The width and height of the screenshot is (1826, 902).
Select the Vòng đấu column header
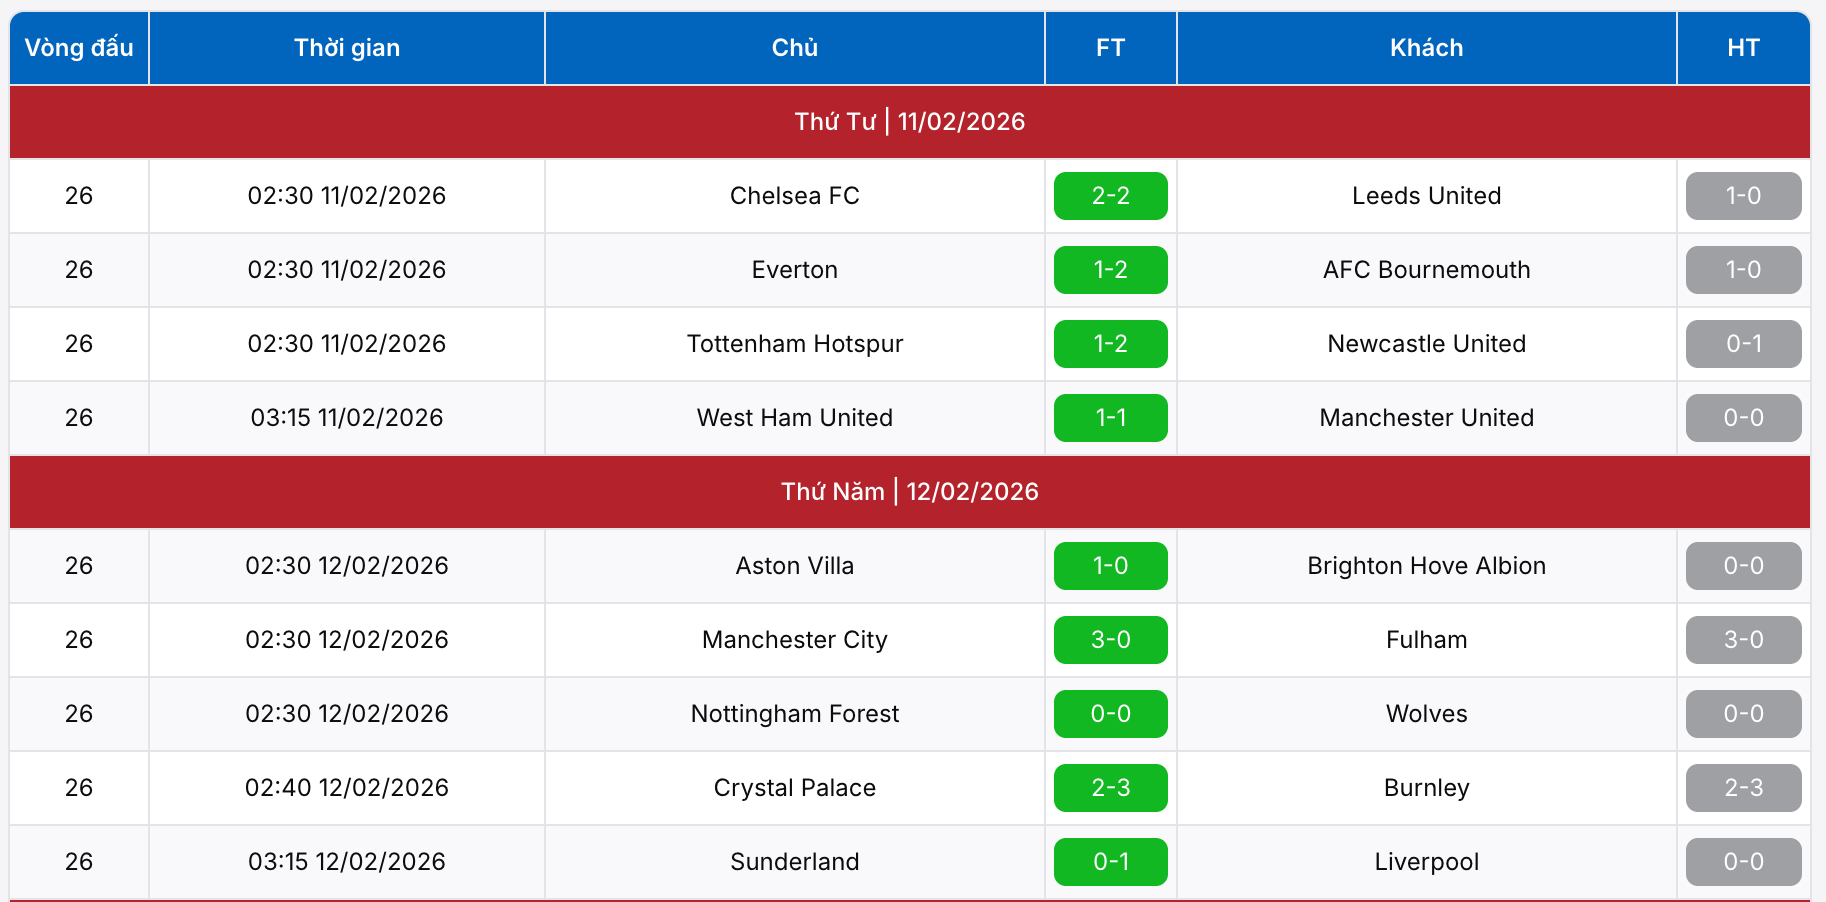click(79, 48)
